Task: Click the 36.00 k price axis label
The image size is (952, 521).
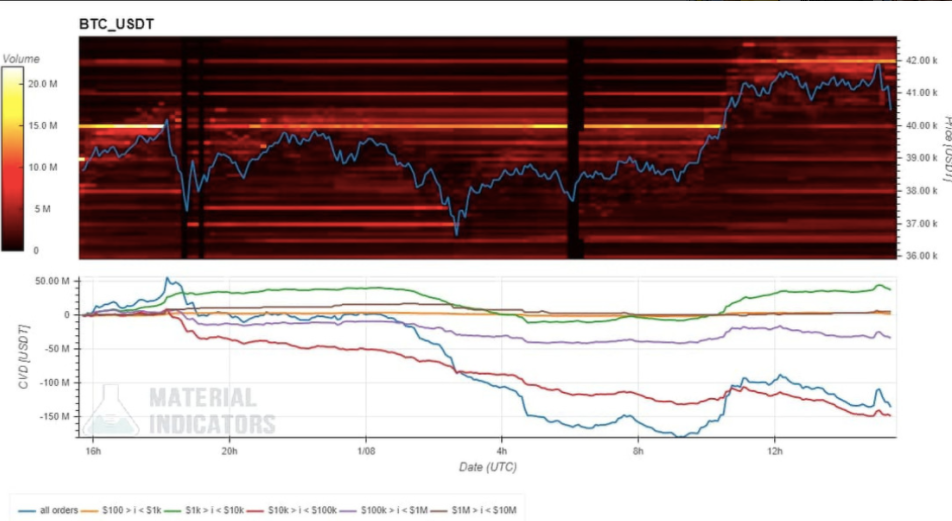Action: coord(920,256)
